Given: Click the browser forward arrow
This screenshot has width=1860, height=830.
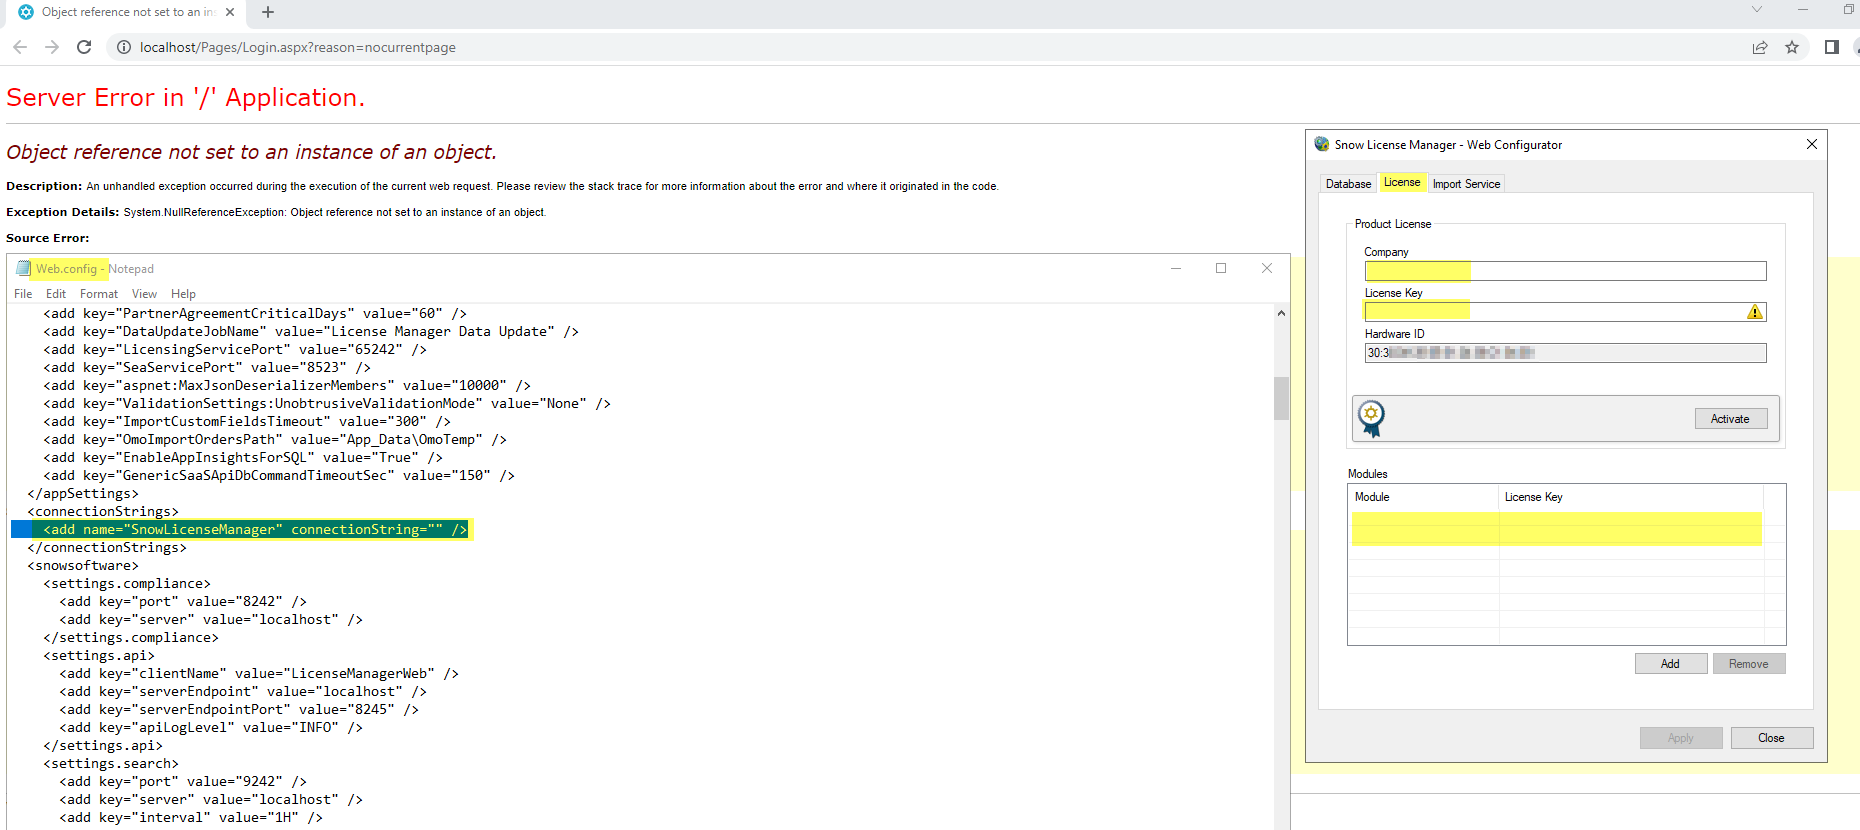Looking at the screenshot, I should click(52, 47).
